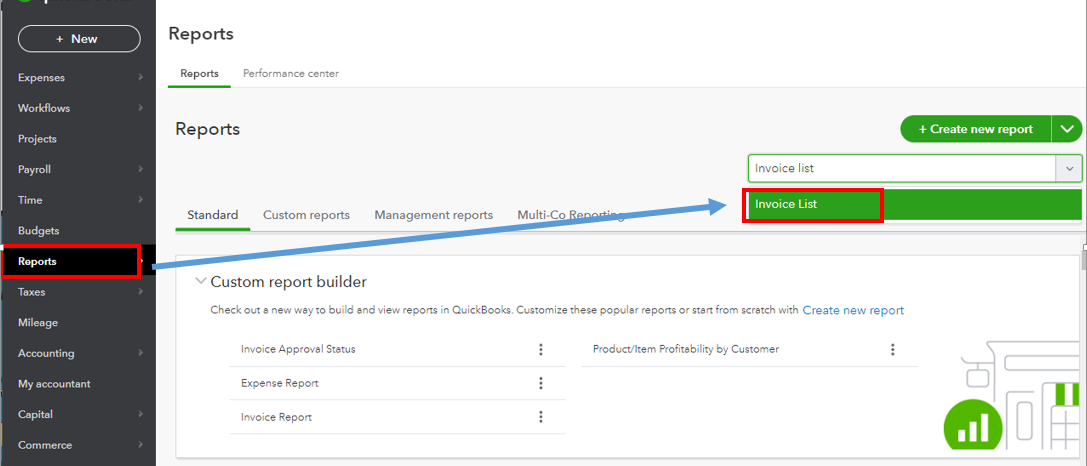This screenshot has height=466, width=1087.
Task: Collapse the Custom report builder section
Action: 201,282
